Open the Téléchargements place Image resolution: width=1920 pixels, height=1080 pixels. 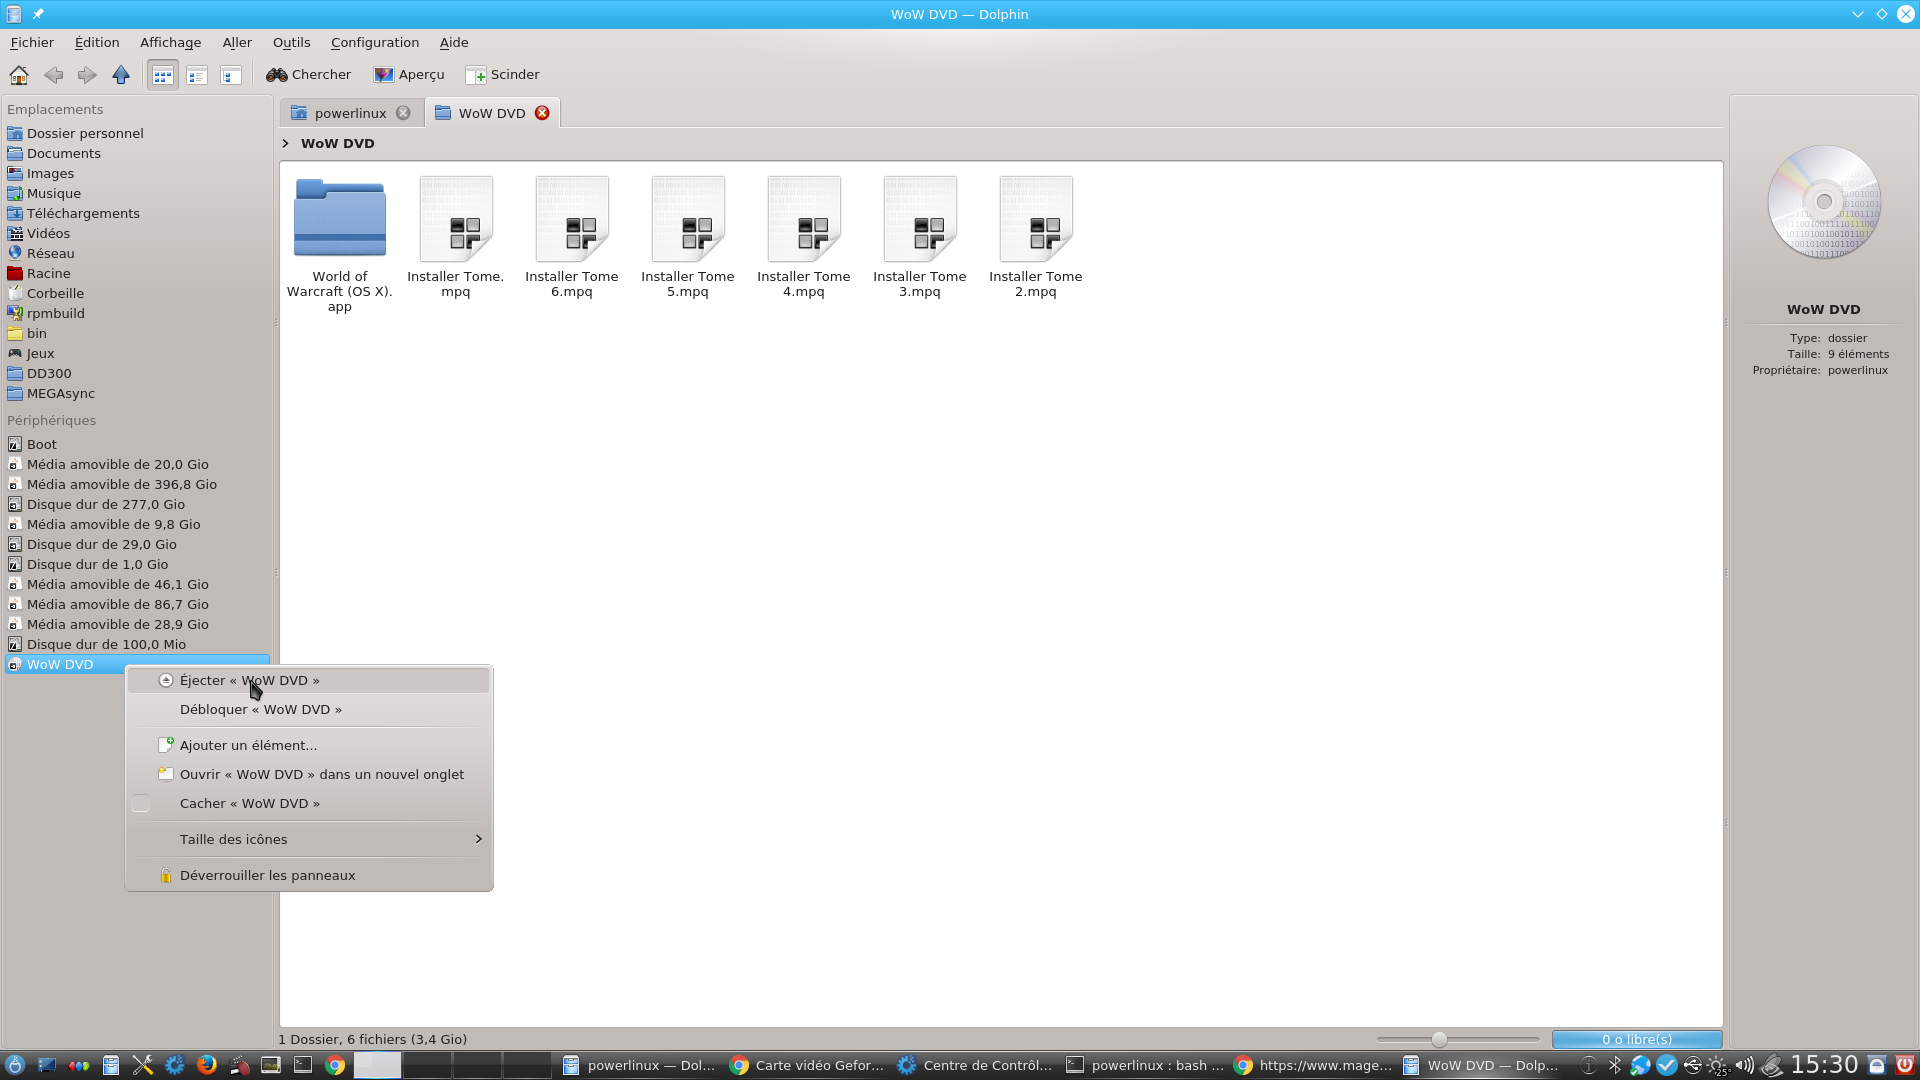[137, 213]
